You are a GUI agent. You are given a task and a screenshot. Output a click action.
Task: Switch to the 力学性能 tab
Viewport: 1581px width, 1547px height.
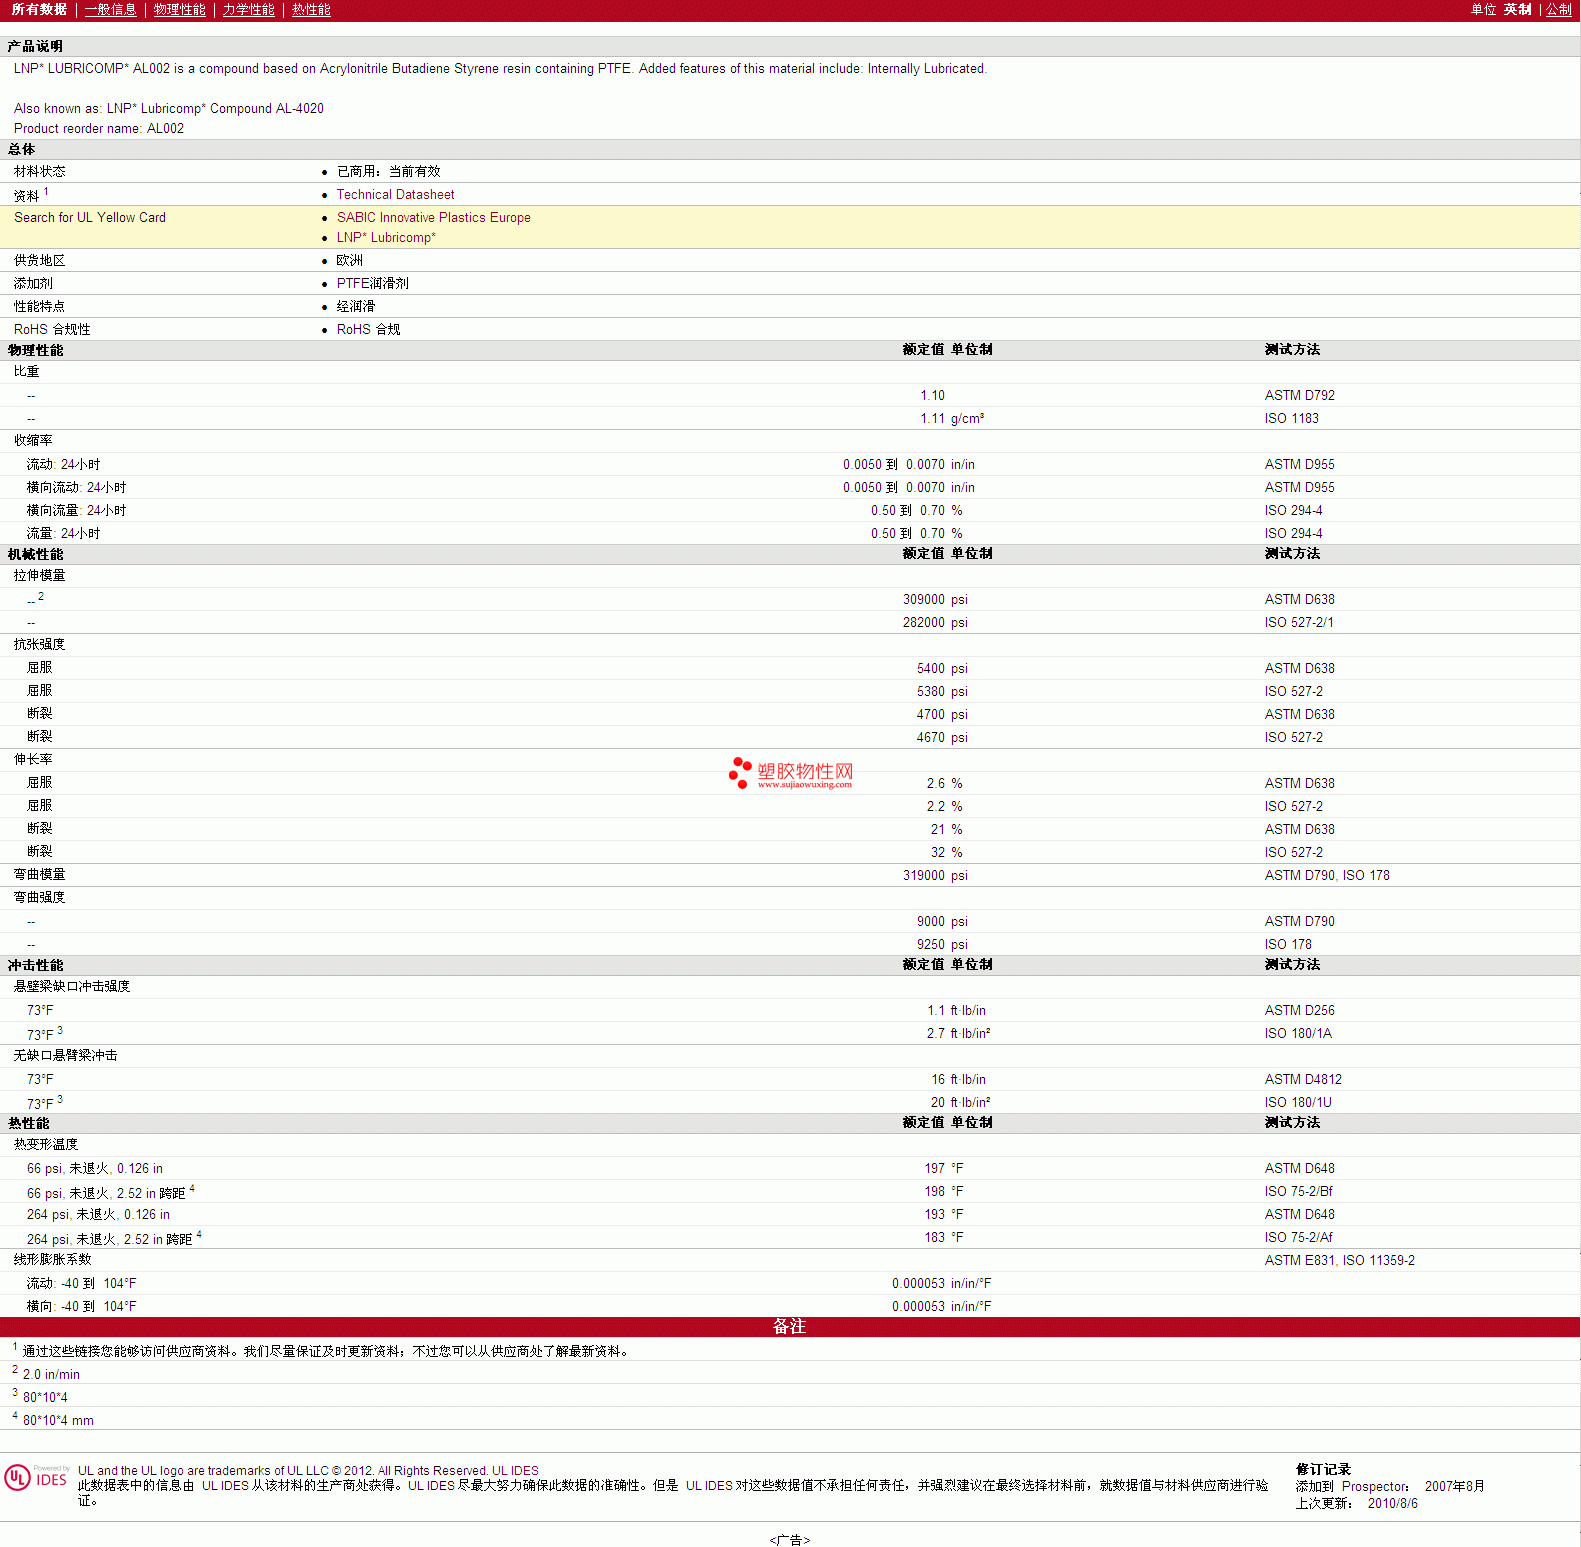pos(248,10)
